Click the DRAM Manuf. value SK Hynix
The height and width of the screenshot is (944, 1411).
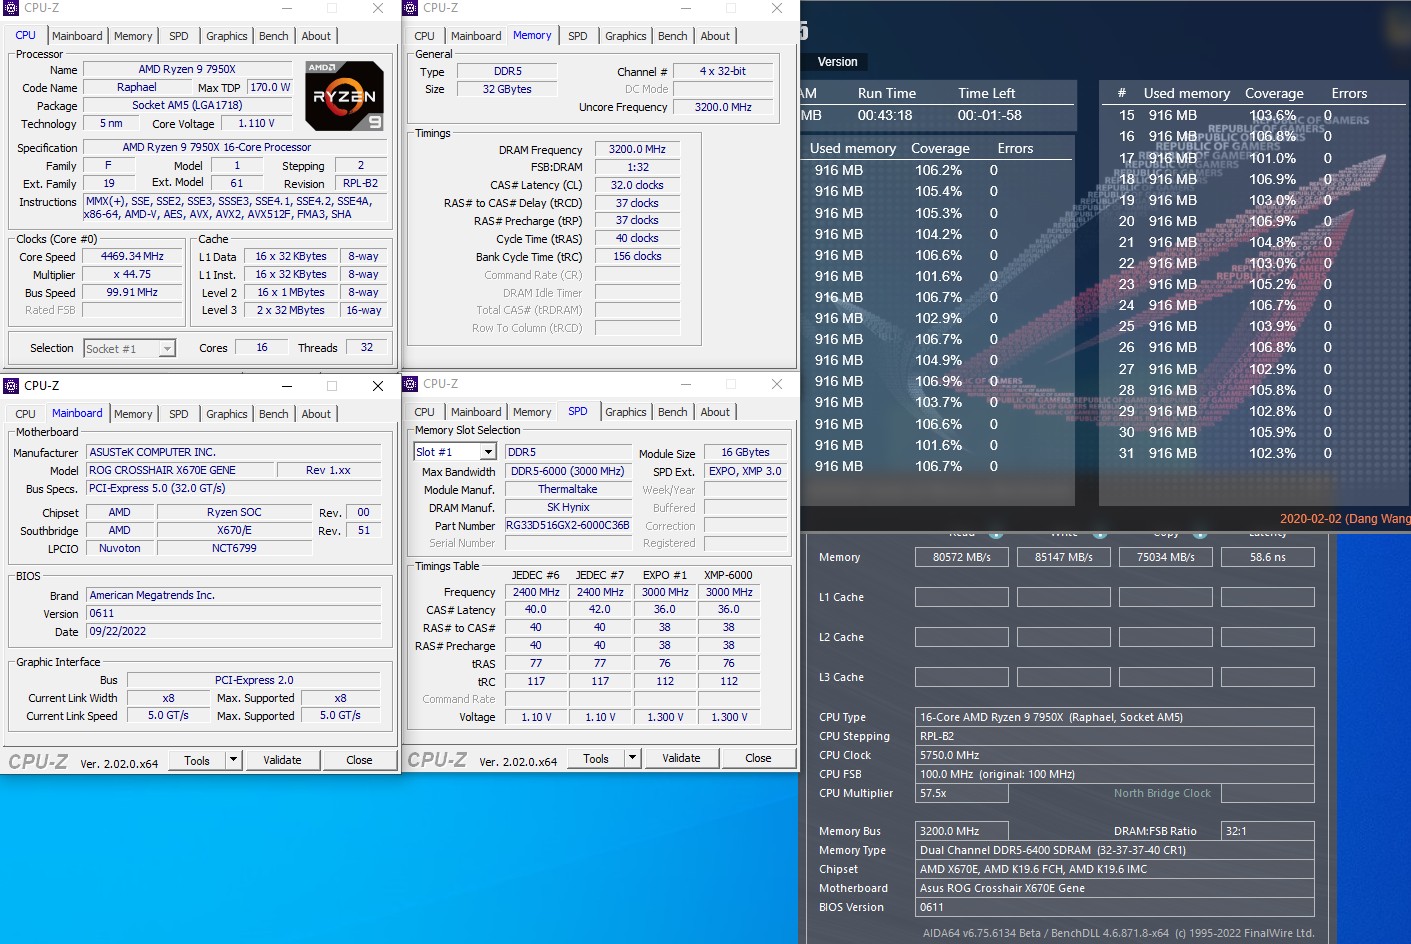click(568, 508)
